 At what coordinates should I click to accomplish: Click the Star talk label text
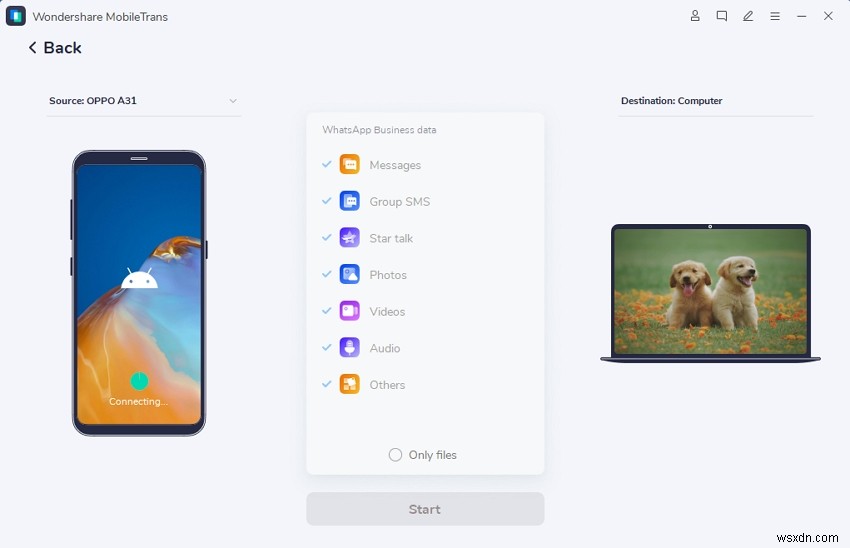391,238
